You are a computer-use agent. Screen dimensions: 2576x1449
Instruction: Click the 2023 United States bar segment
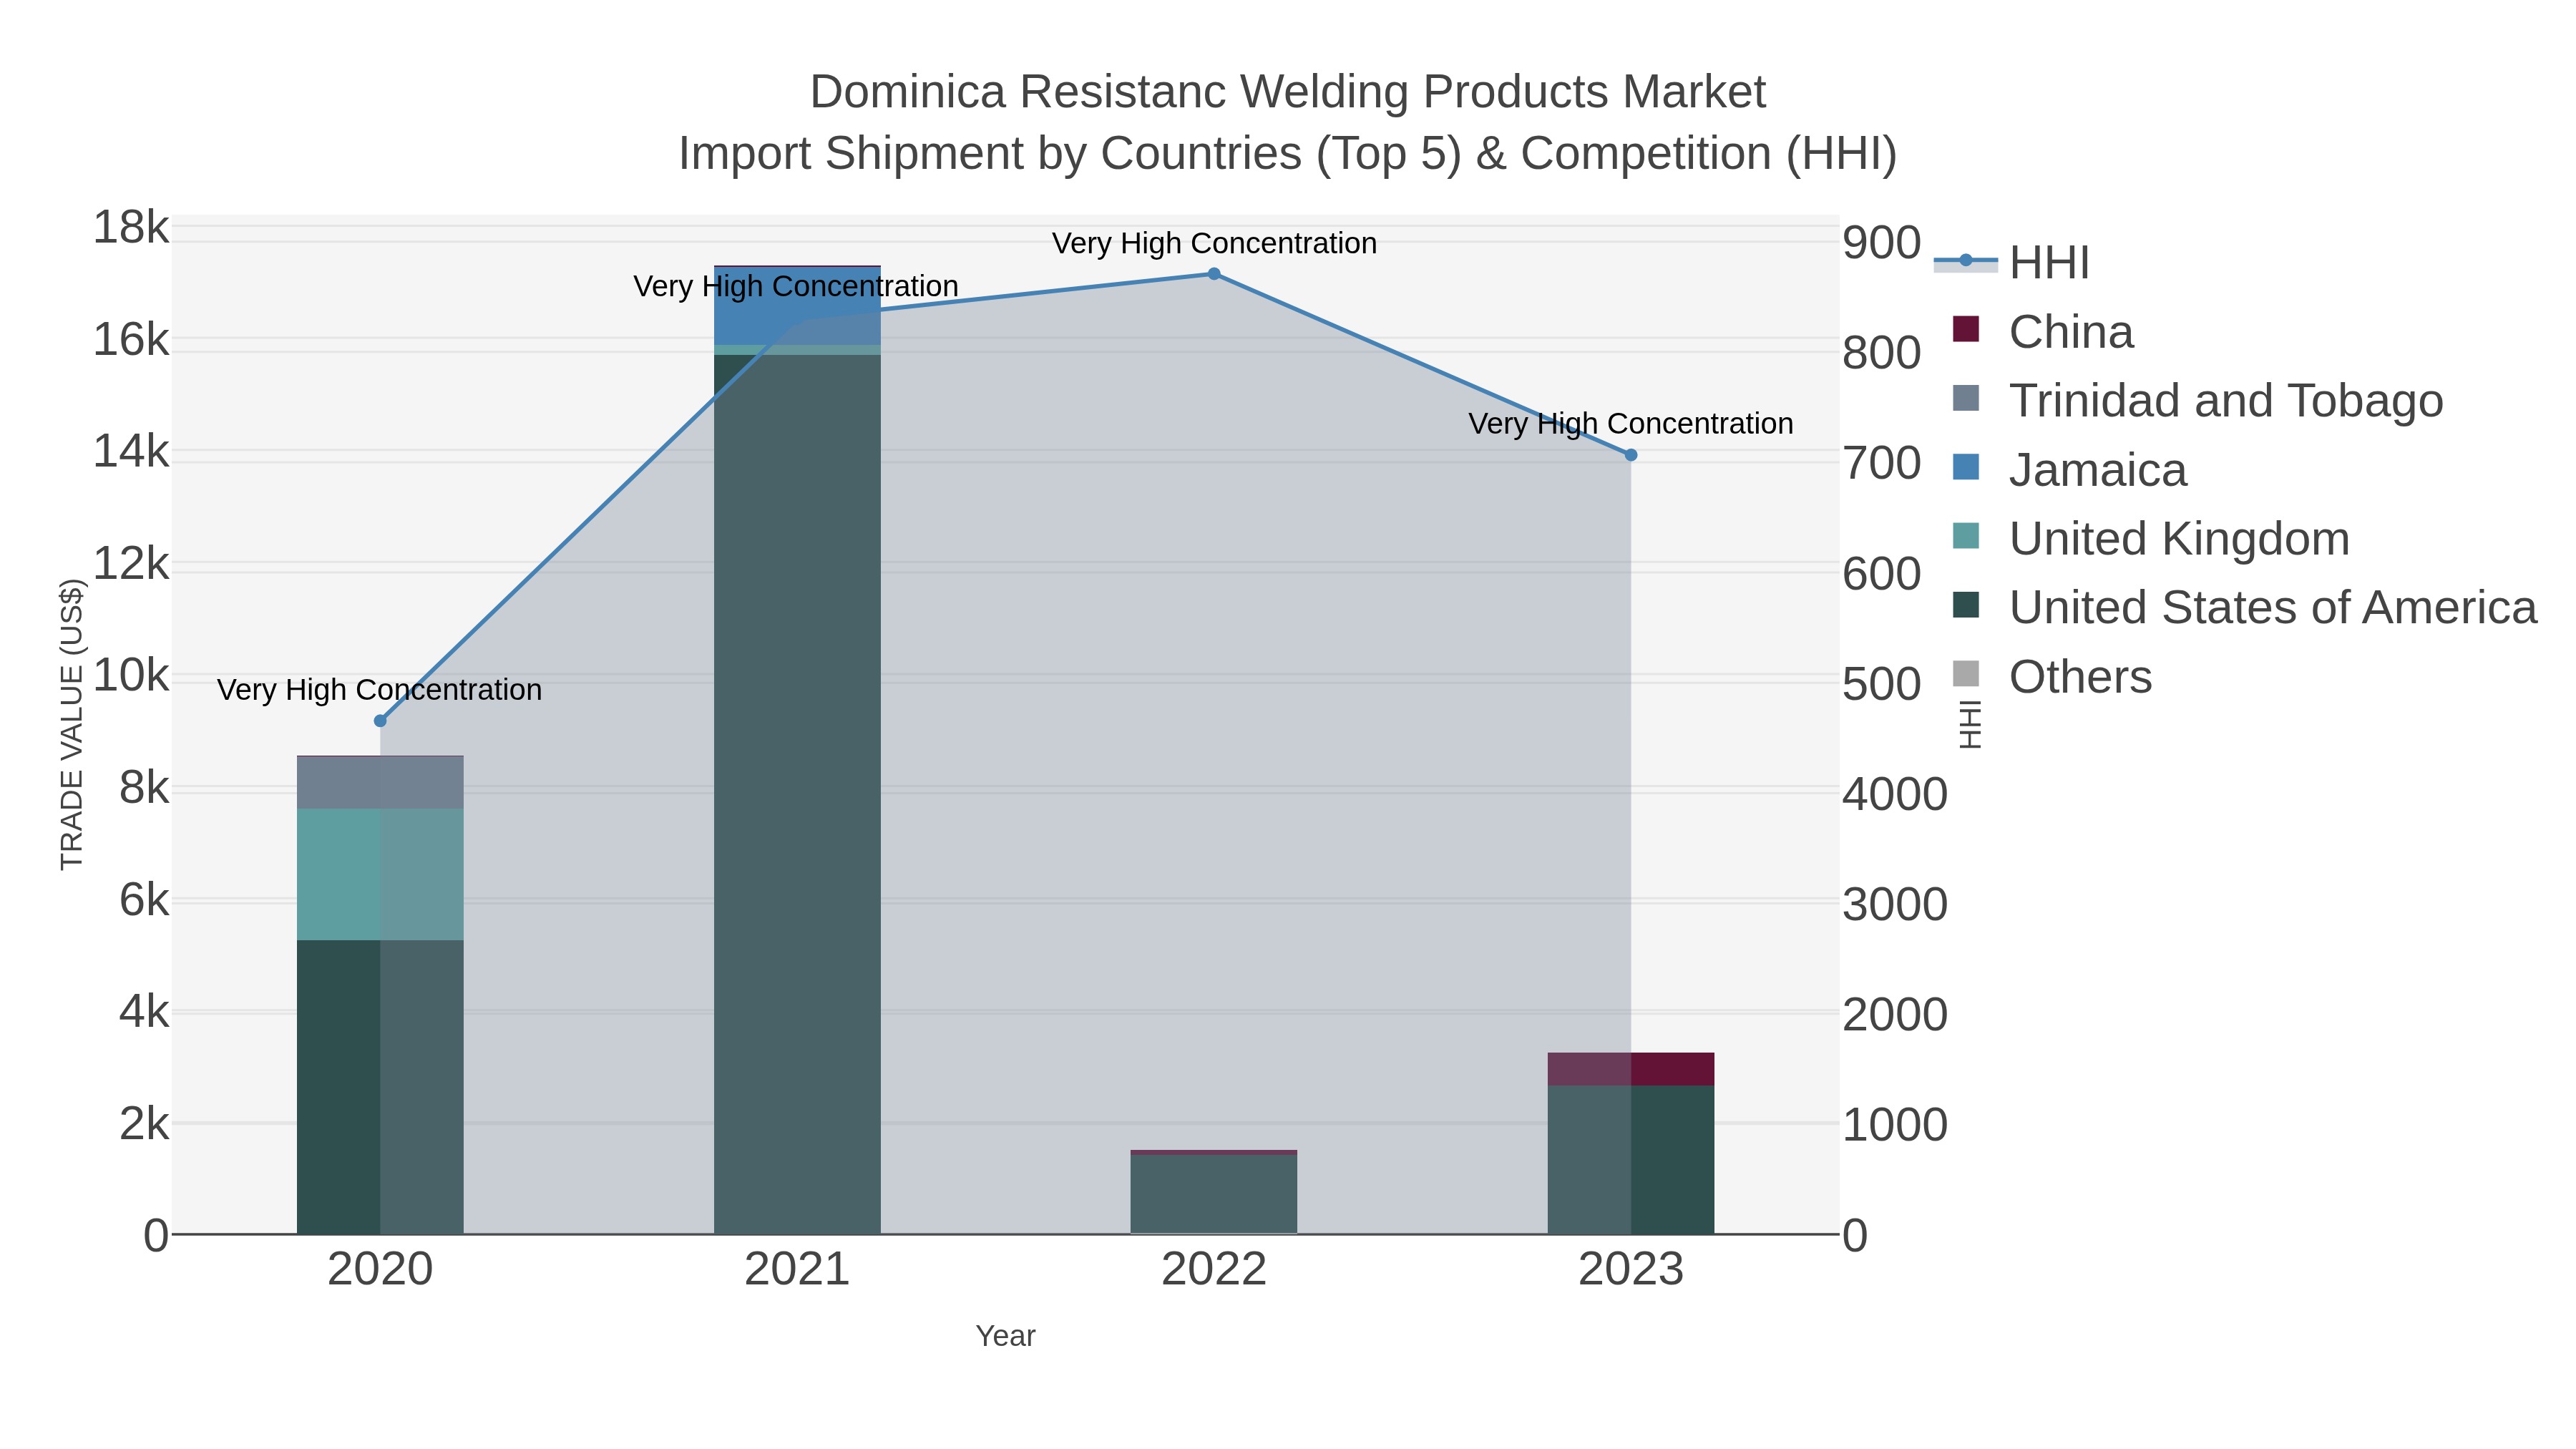pyautogui.click(x=1631, y=1160)
